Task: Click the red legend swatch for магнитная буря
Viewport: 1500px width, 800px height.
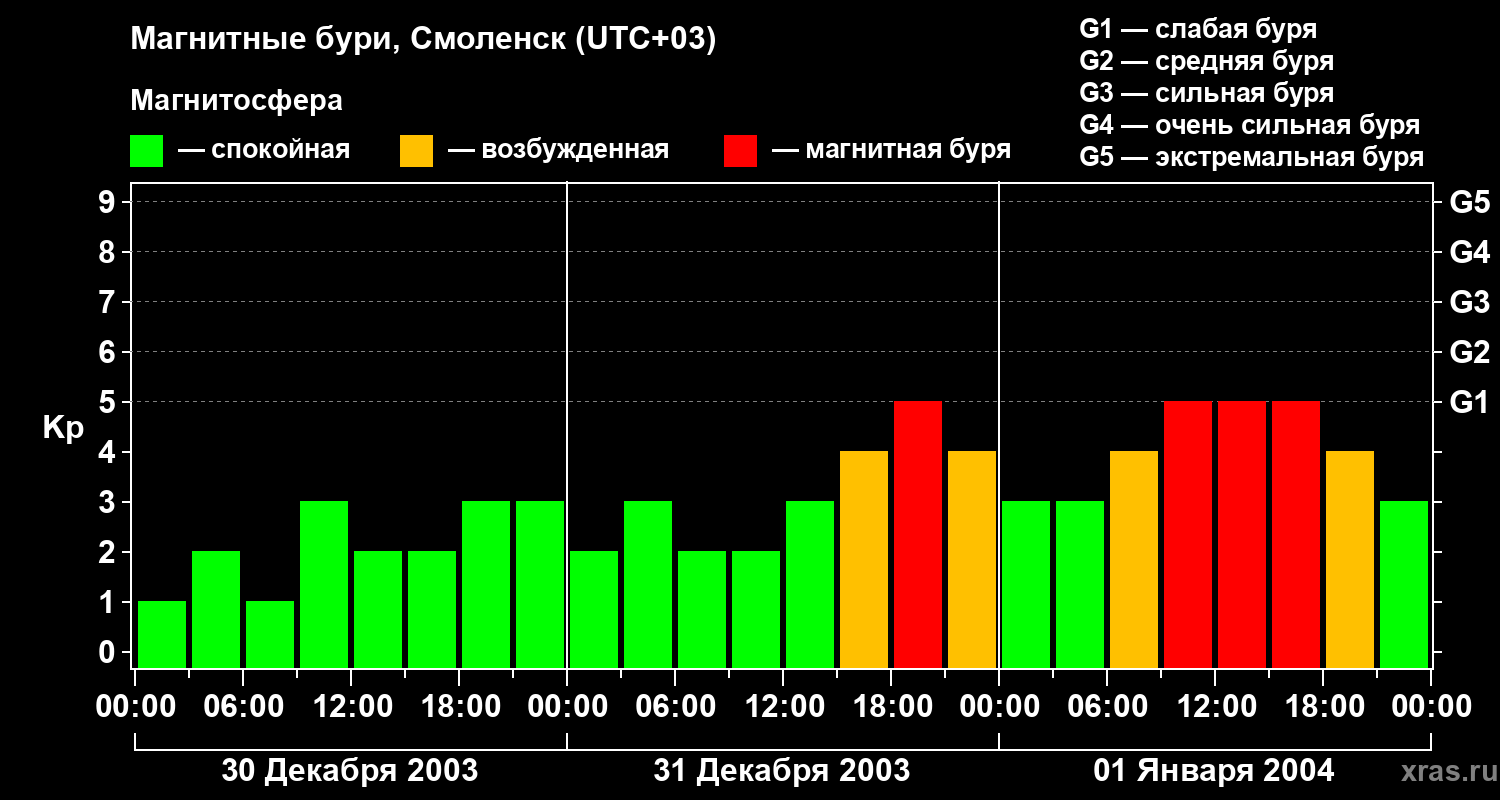Action: (x=741, y=151)
